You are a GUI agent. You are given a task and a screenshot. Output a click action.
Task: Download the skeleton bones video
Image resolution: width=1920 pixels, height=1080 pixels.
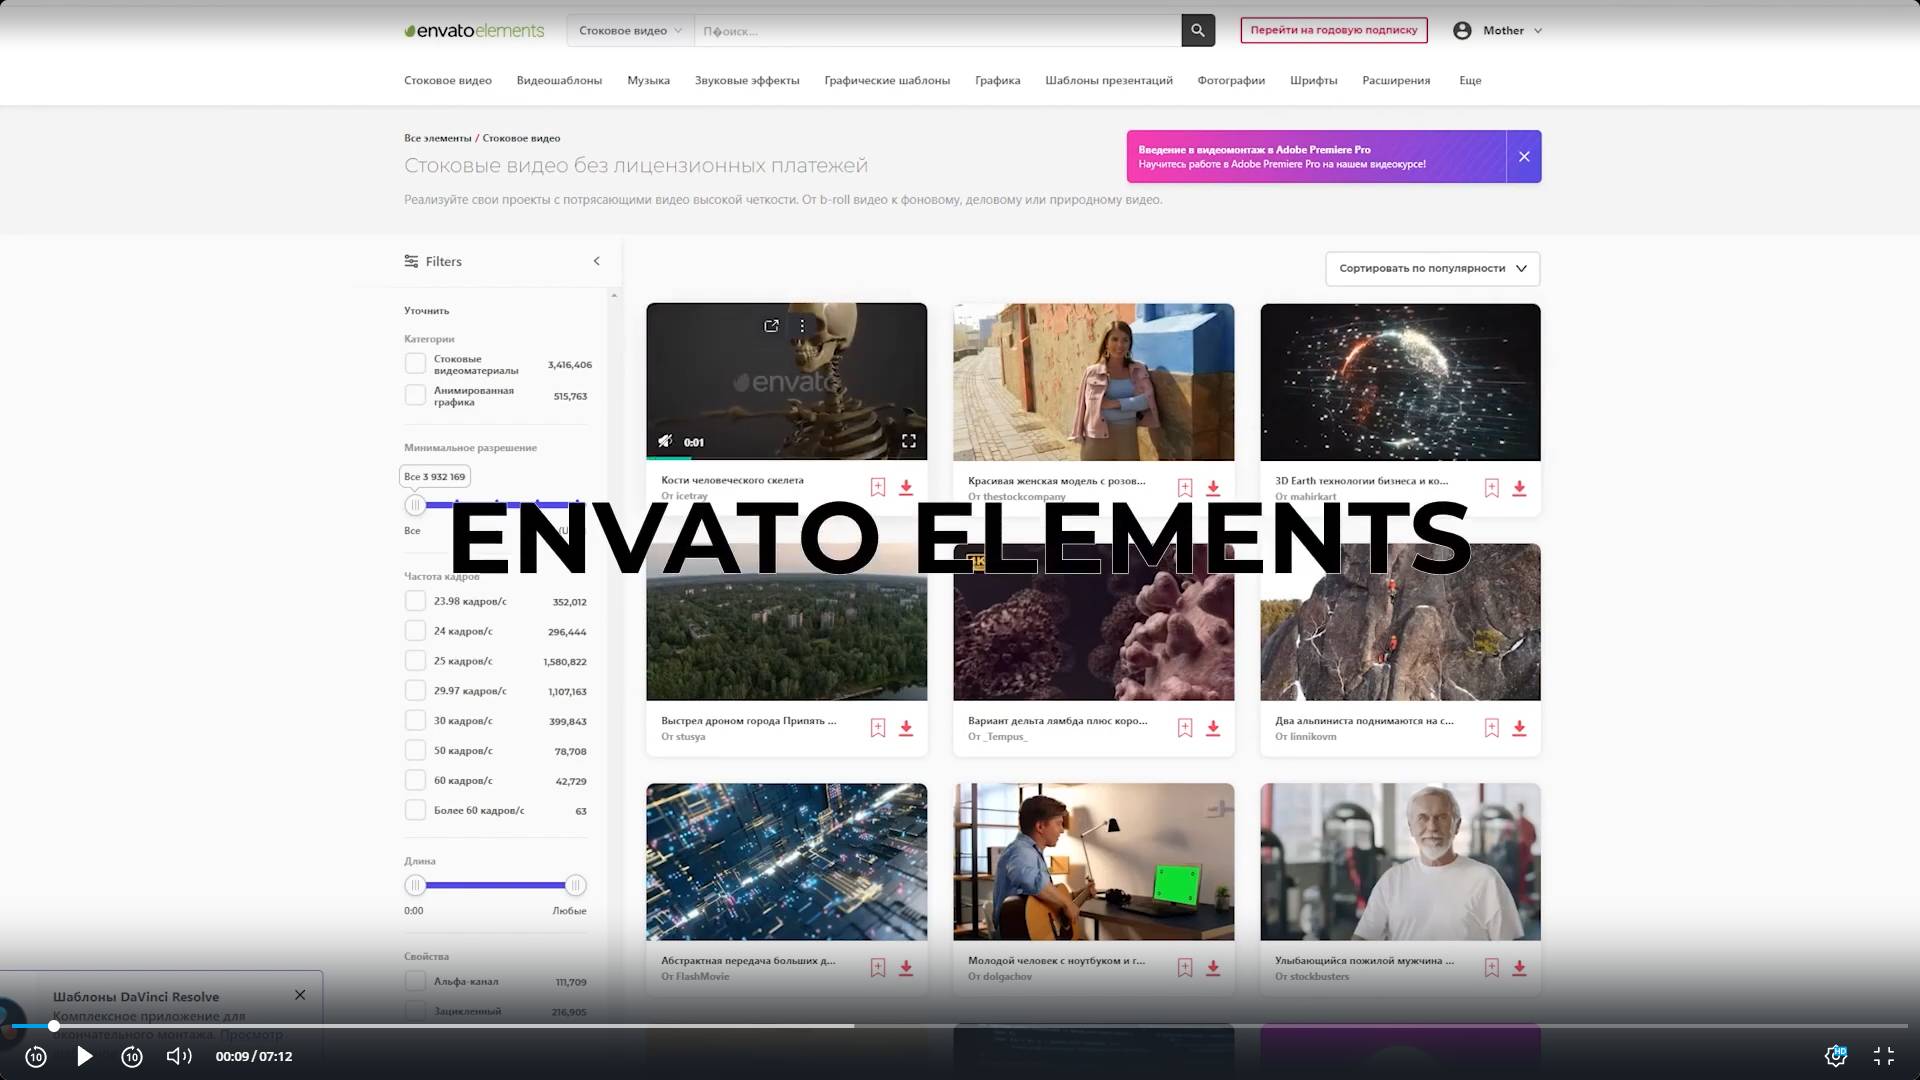click(906, 488)
